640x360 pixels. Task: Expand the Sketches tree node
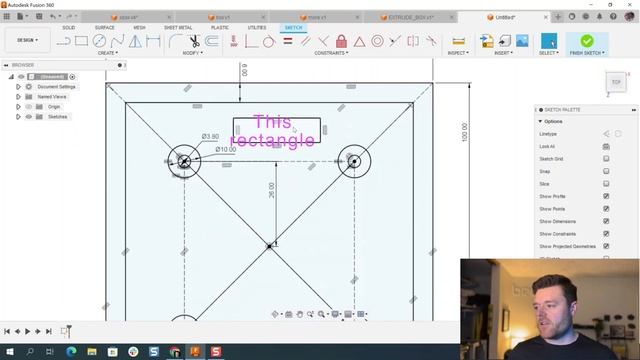tap(18, 117)
